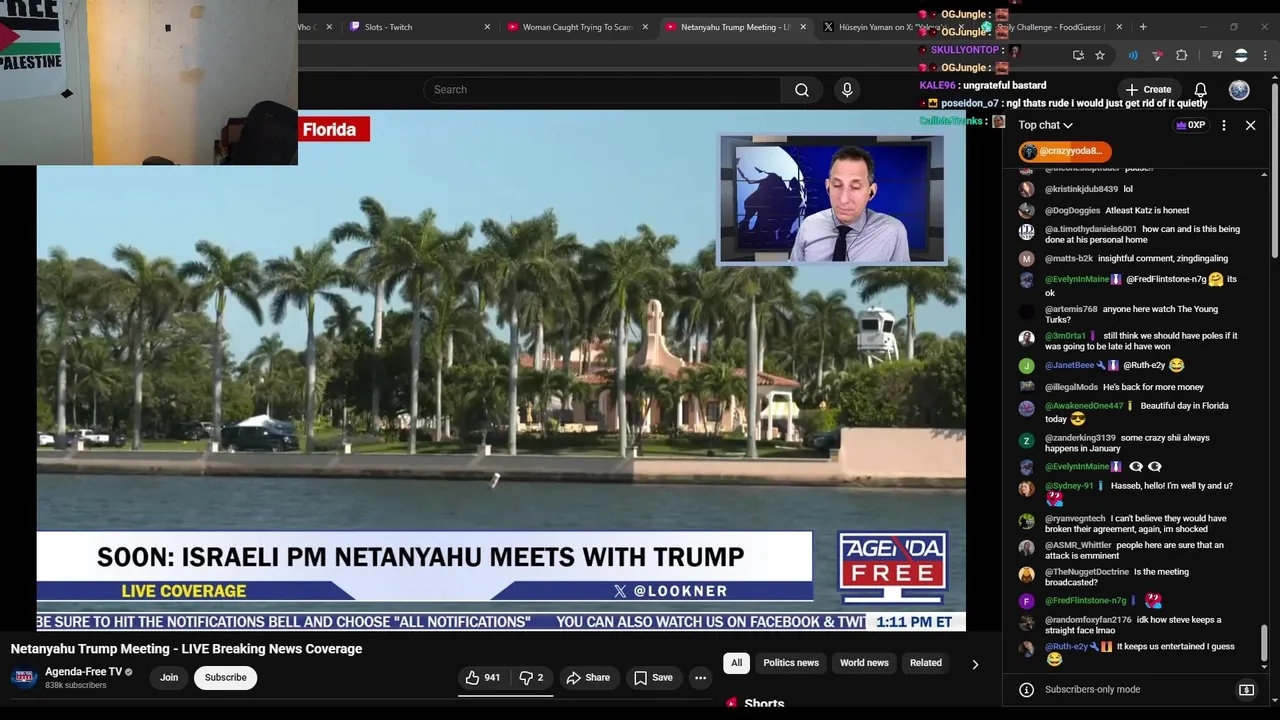Click the video title Netanyahu Trump Meeting

(186, 649)
